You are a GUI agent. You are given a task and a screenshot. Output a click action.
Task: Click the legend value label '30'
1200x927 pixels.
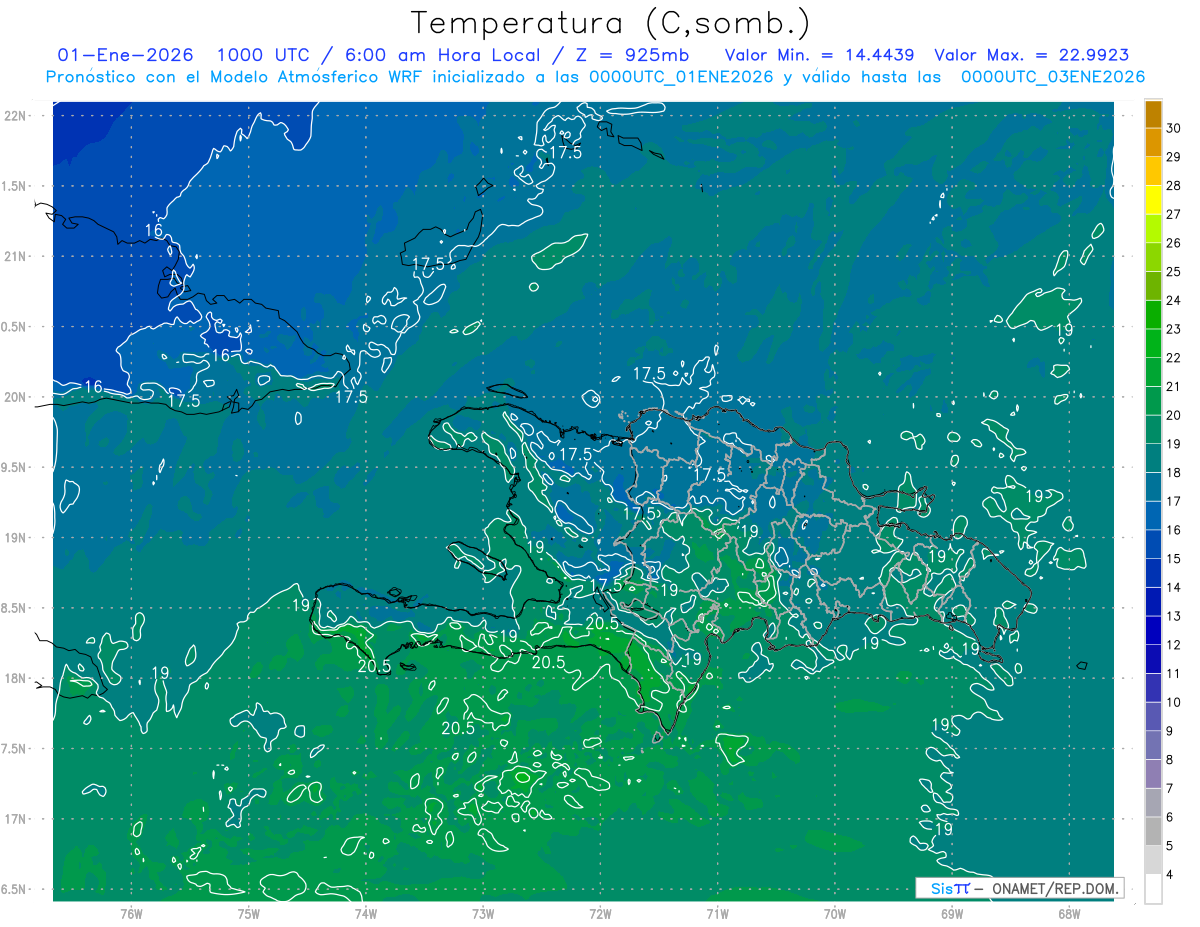(x=1174, y=128)
